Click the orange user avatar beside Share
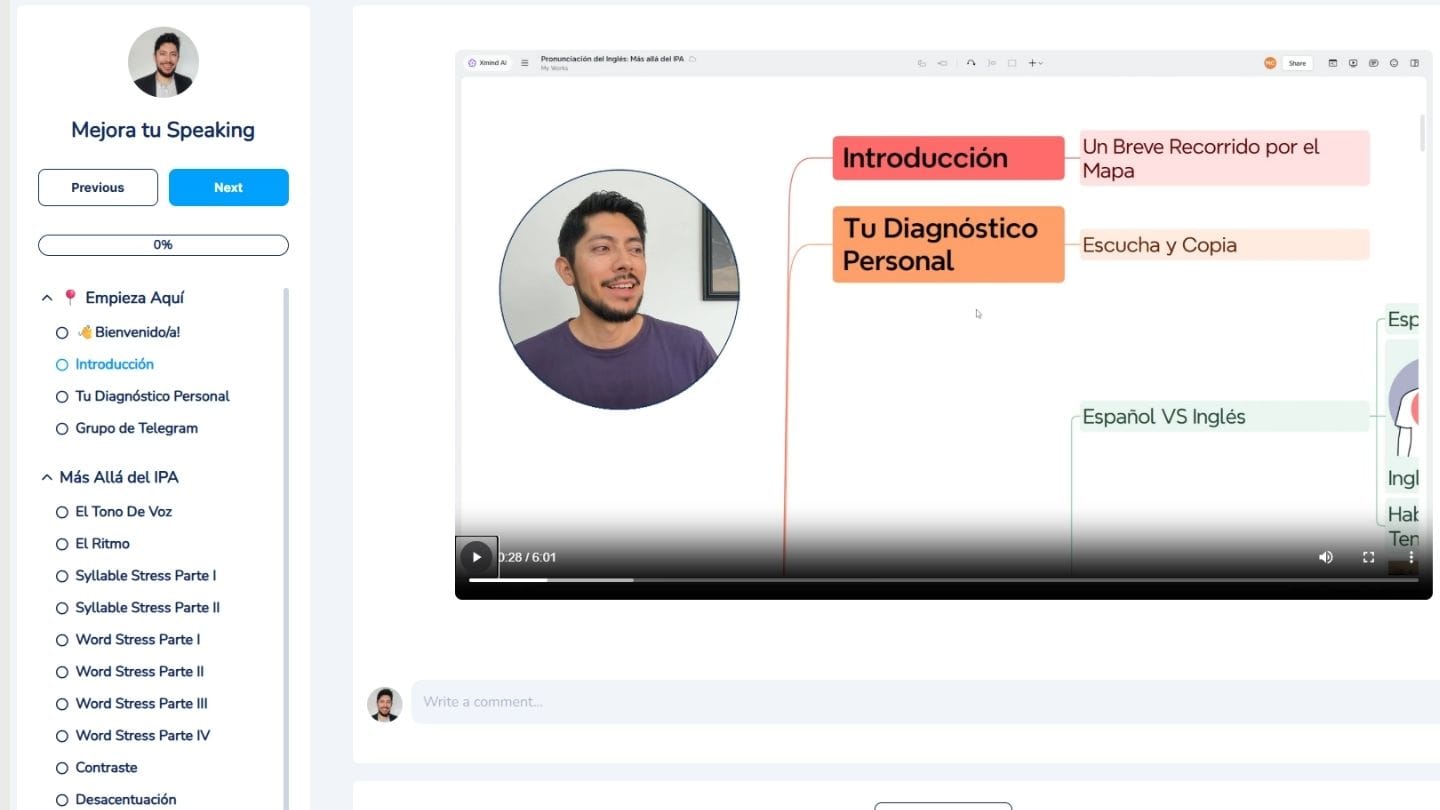Image resolution: width=1440 pixels, height=810 pixels. pos(1270,63)
